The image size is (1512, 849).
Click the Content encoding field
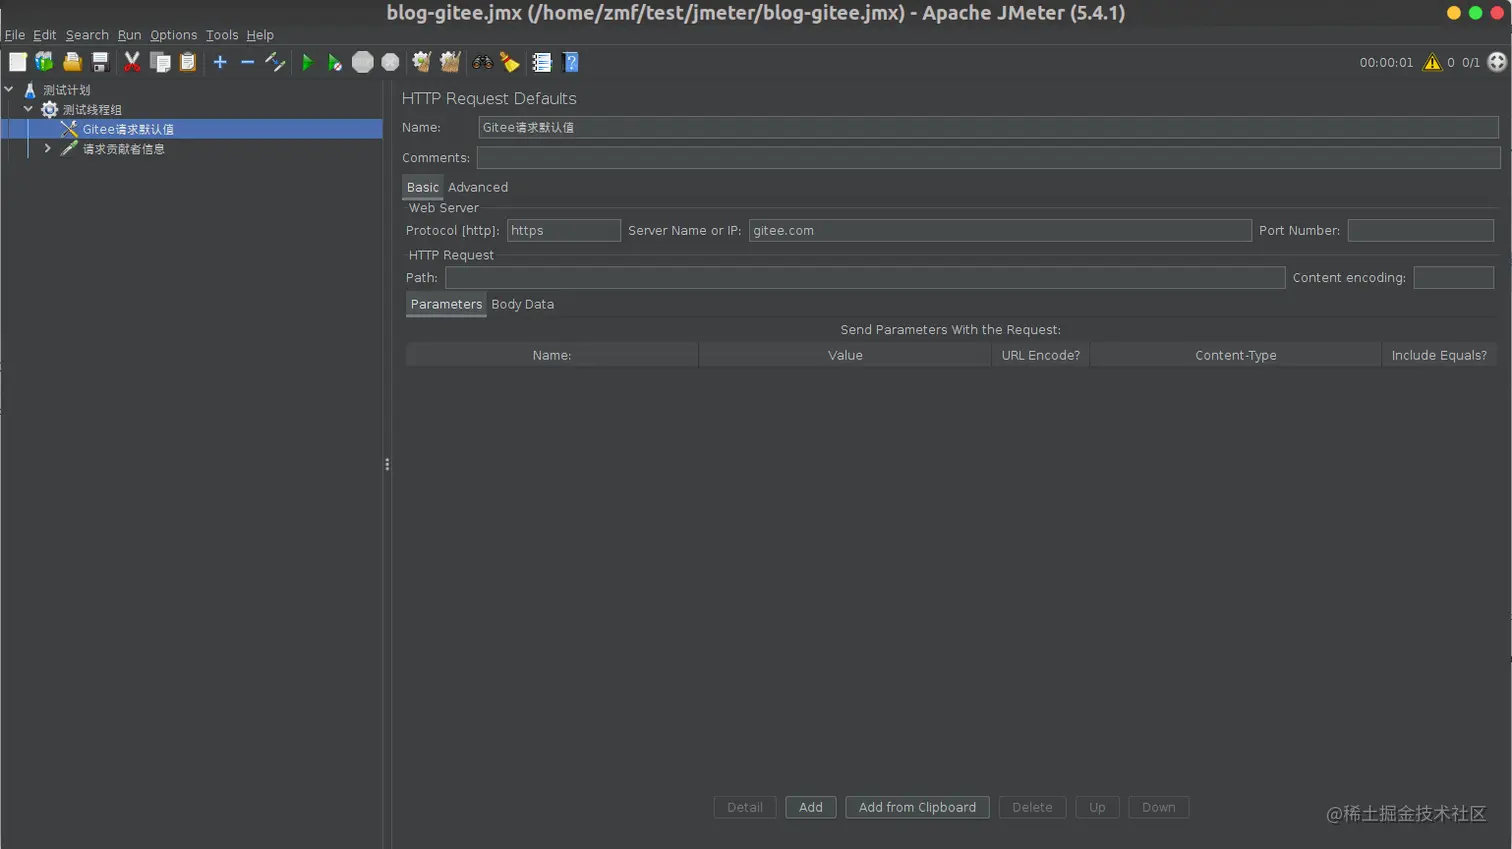coord(1454,277)
